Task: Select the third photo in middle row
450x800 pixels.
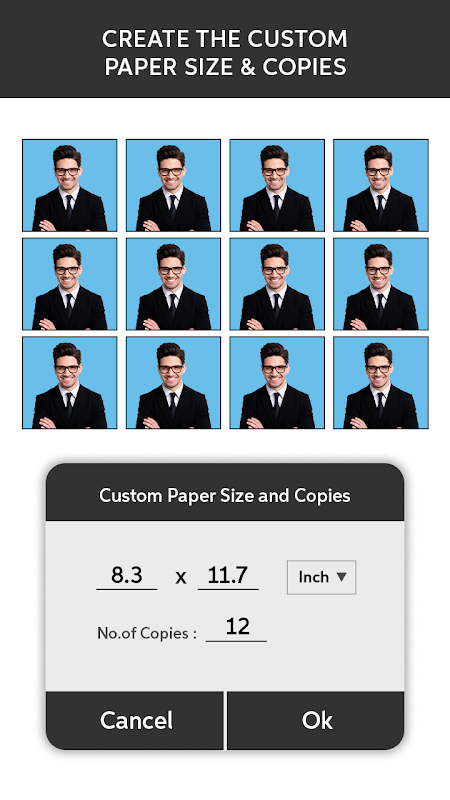Action: [277, 284]
